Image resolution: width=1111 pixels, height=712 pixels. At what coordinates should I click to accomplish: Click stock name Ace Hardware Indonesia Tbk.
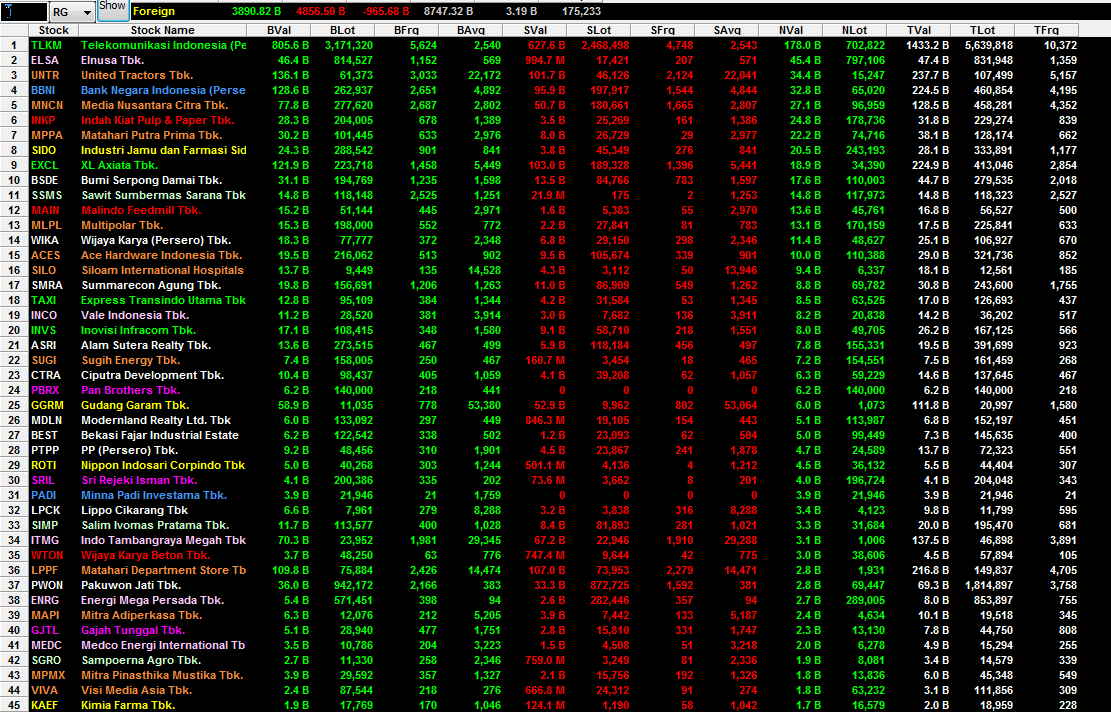pos(162,255)
